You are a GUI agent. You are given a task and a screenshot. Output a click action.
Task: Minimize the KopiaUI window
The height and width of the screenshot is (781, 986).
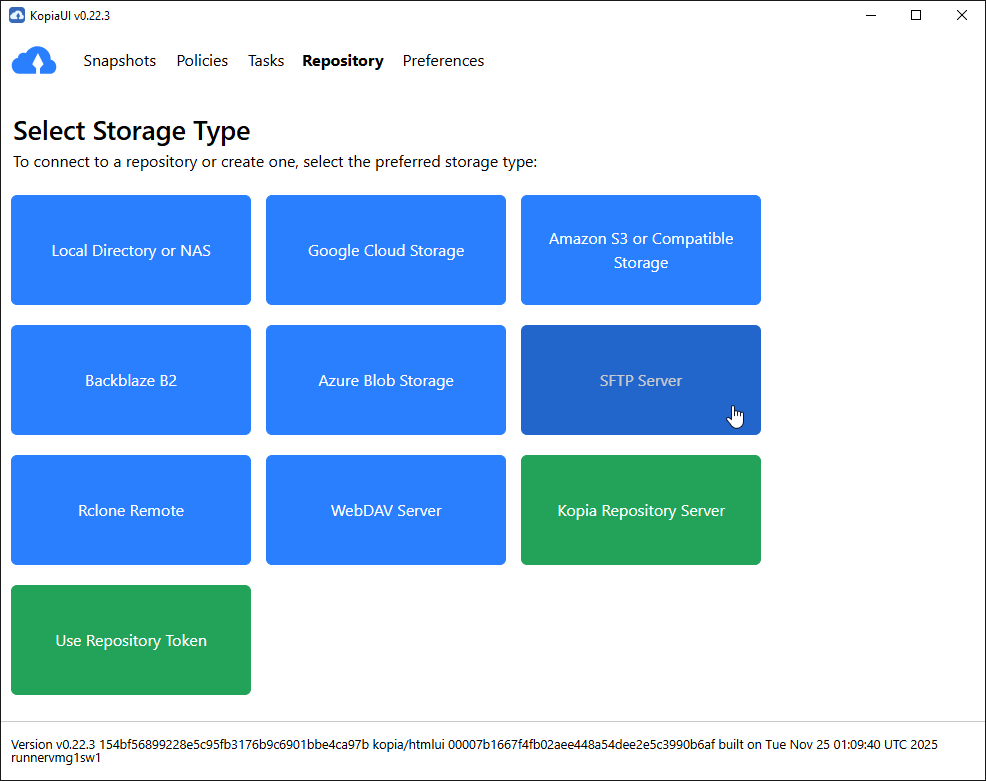870,15
